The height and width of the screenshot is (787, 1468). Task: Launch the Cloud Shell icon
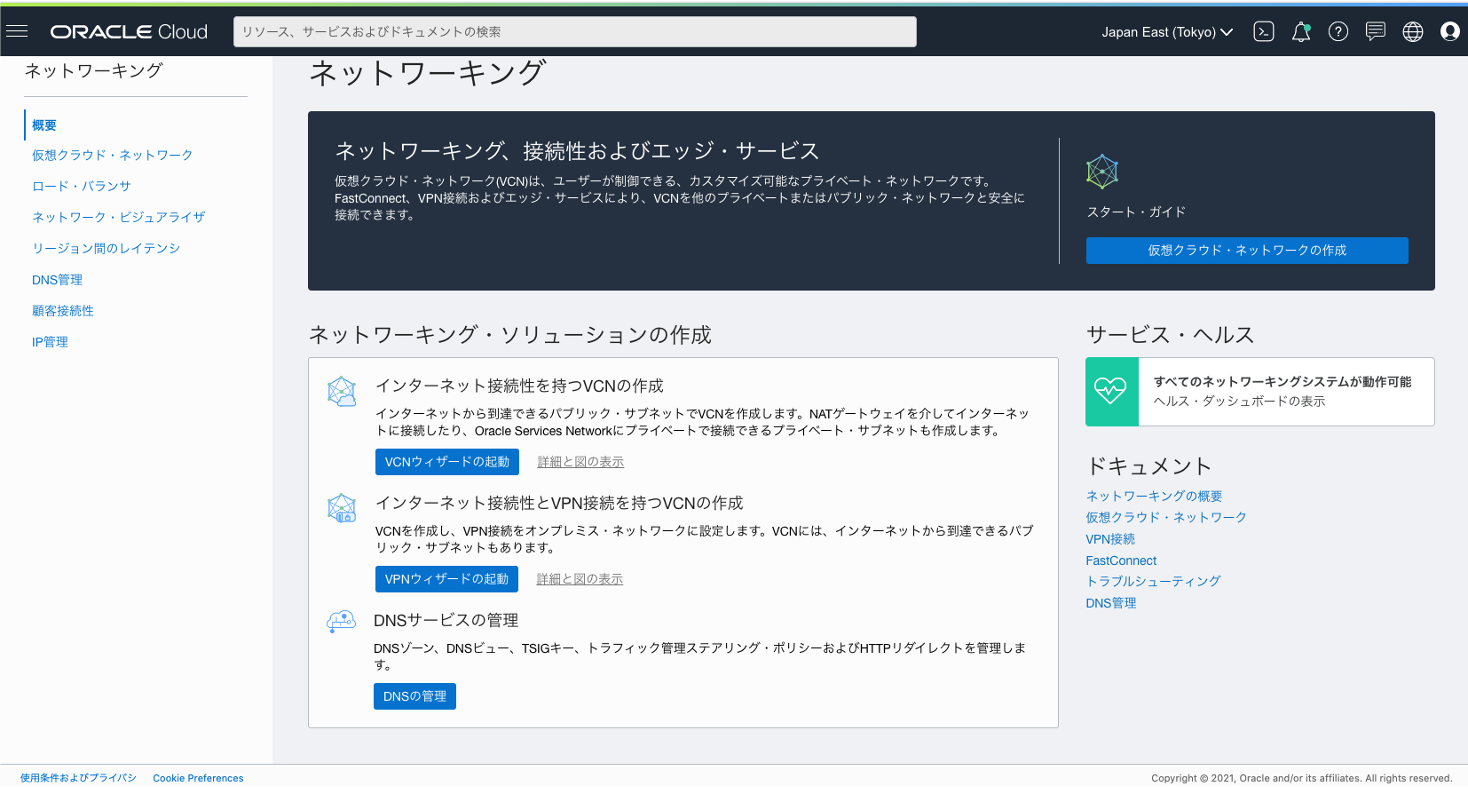1264,32
